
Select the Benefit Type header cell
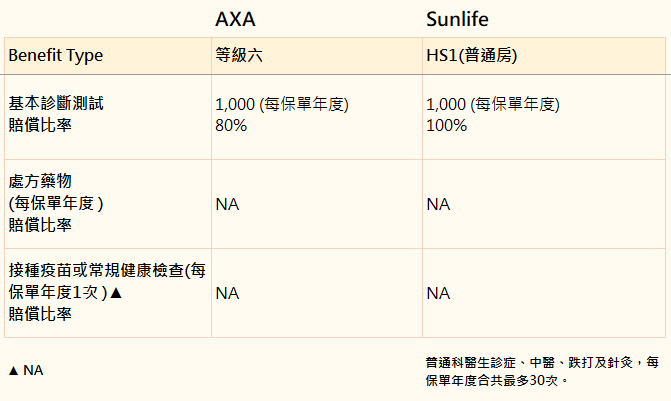pos(108,56)
